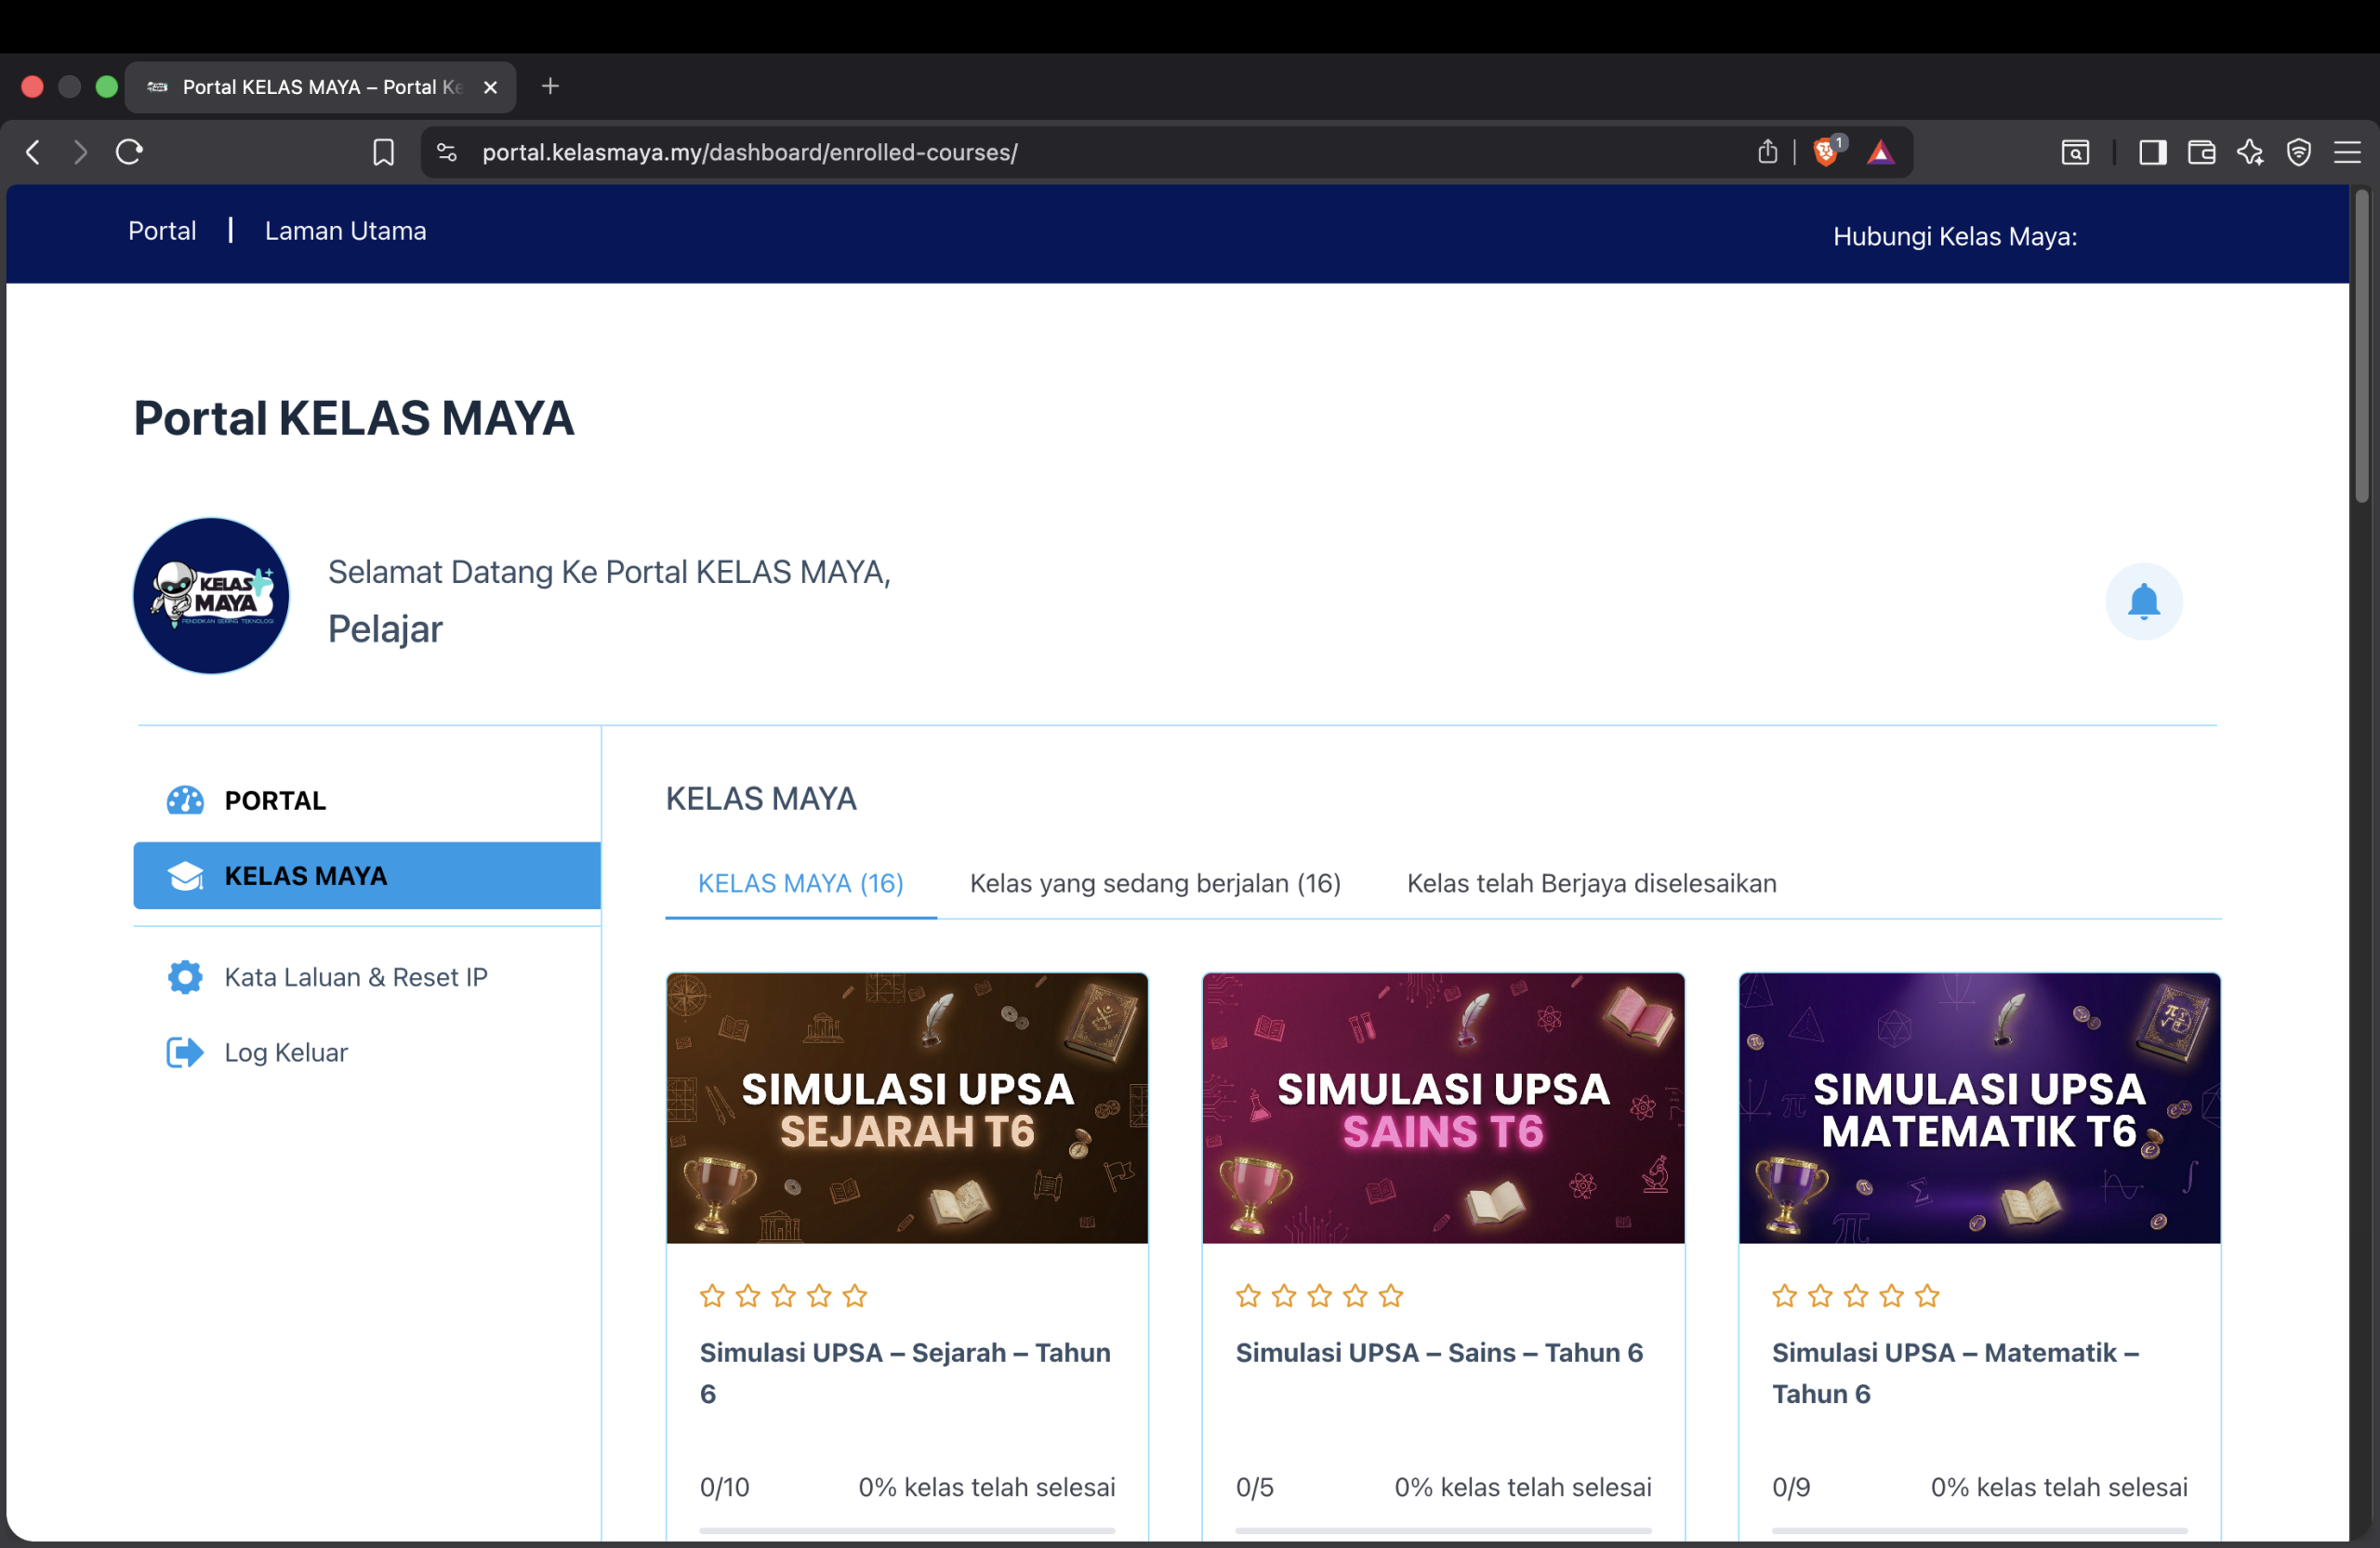Click the graduation cap icon
Screen dimensions: 2380x1548
[185, 876]
